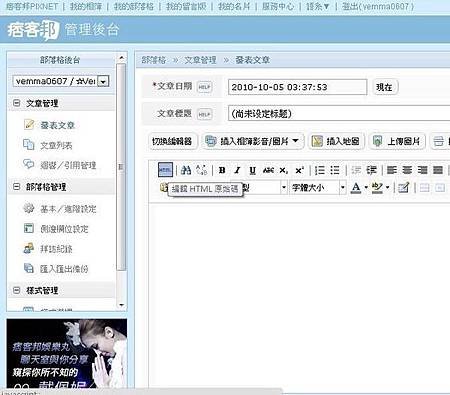Click the 文章標題 title input field
Viewport: 450px width, 395px height.
[x=339, y=114]
